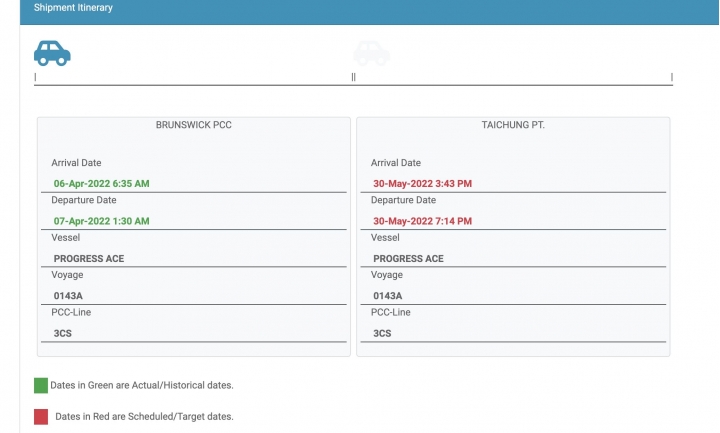Screen dimensions: 720x433
Task: Select the left start tick on timeline
Action: pyautogui.click(x=35, y=77)
